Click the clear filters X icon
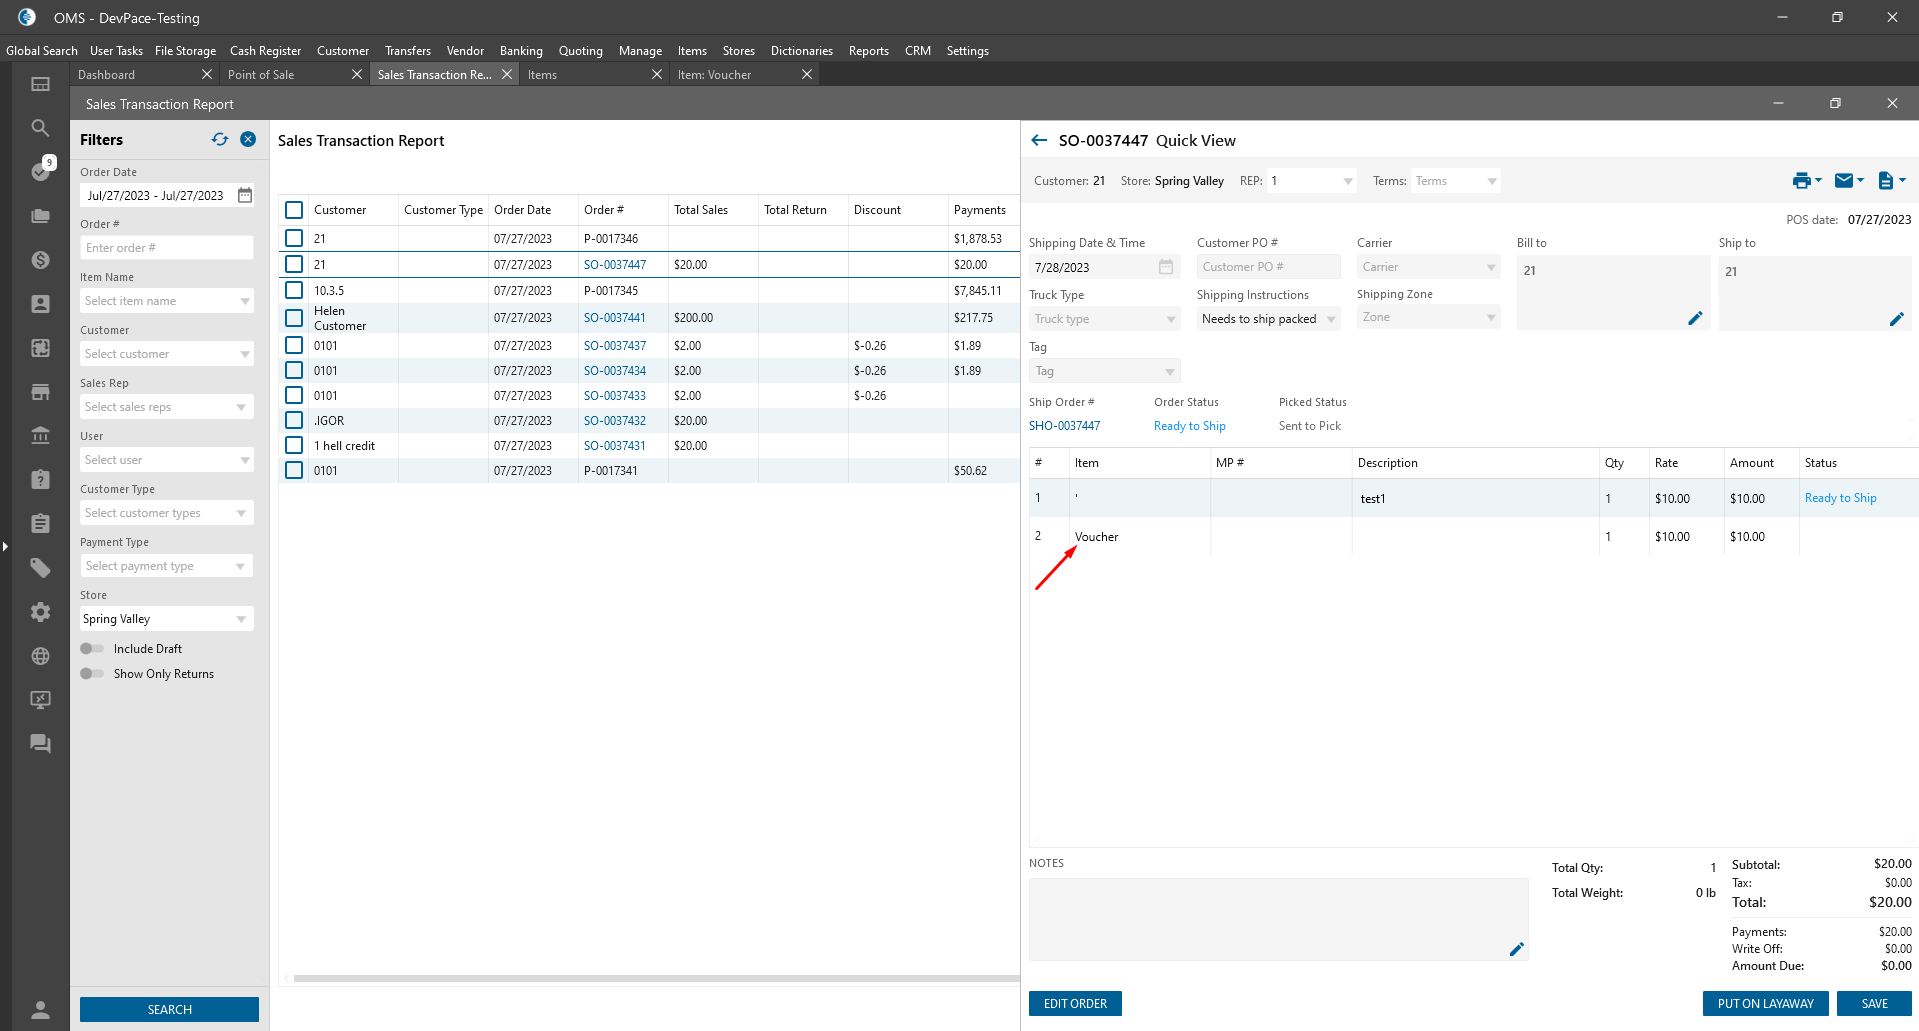The height and width of the screenshot is (1031, 1919). click(248, 140)
